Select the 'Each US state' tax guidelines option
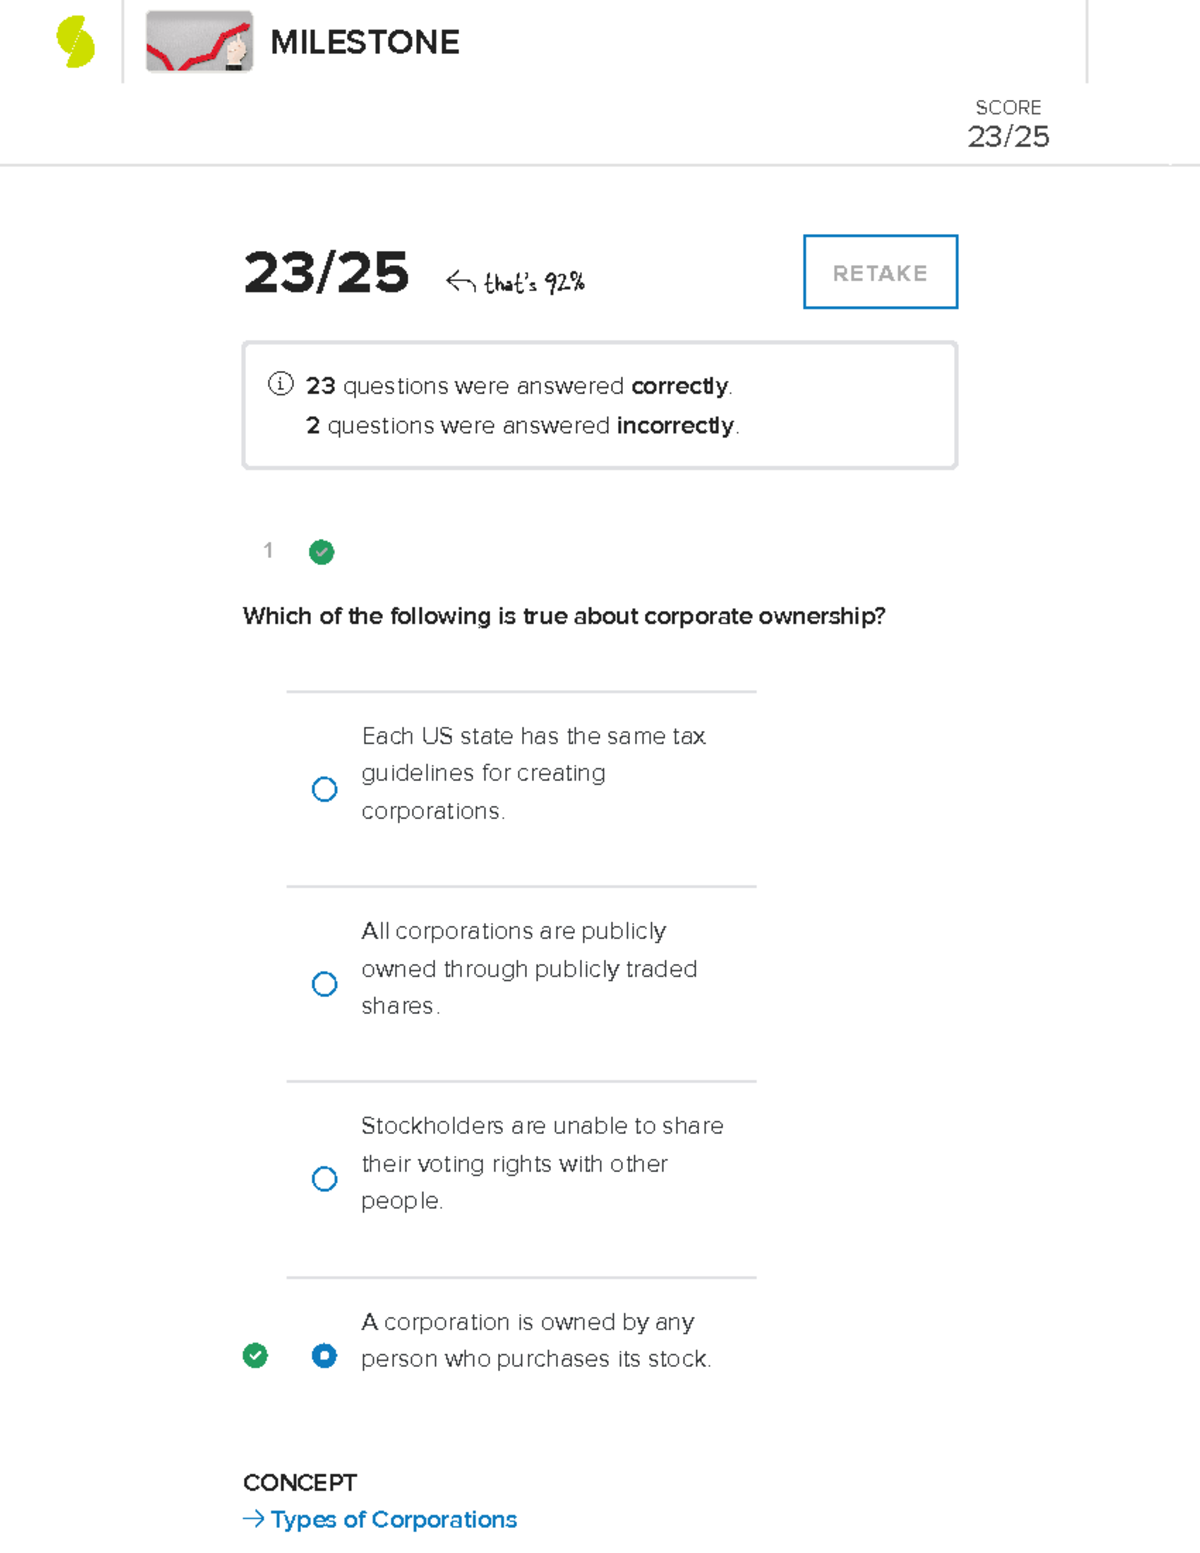1200x1553 pixels. click(324, 789)
